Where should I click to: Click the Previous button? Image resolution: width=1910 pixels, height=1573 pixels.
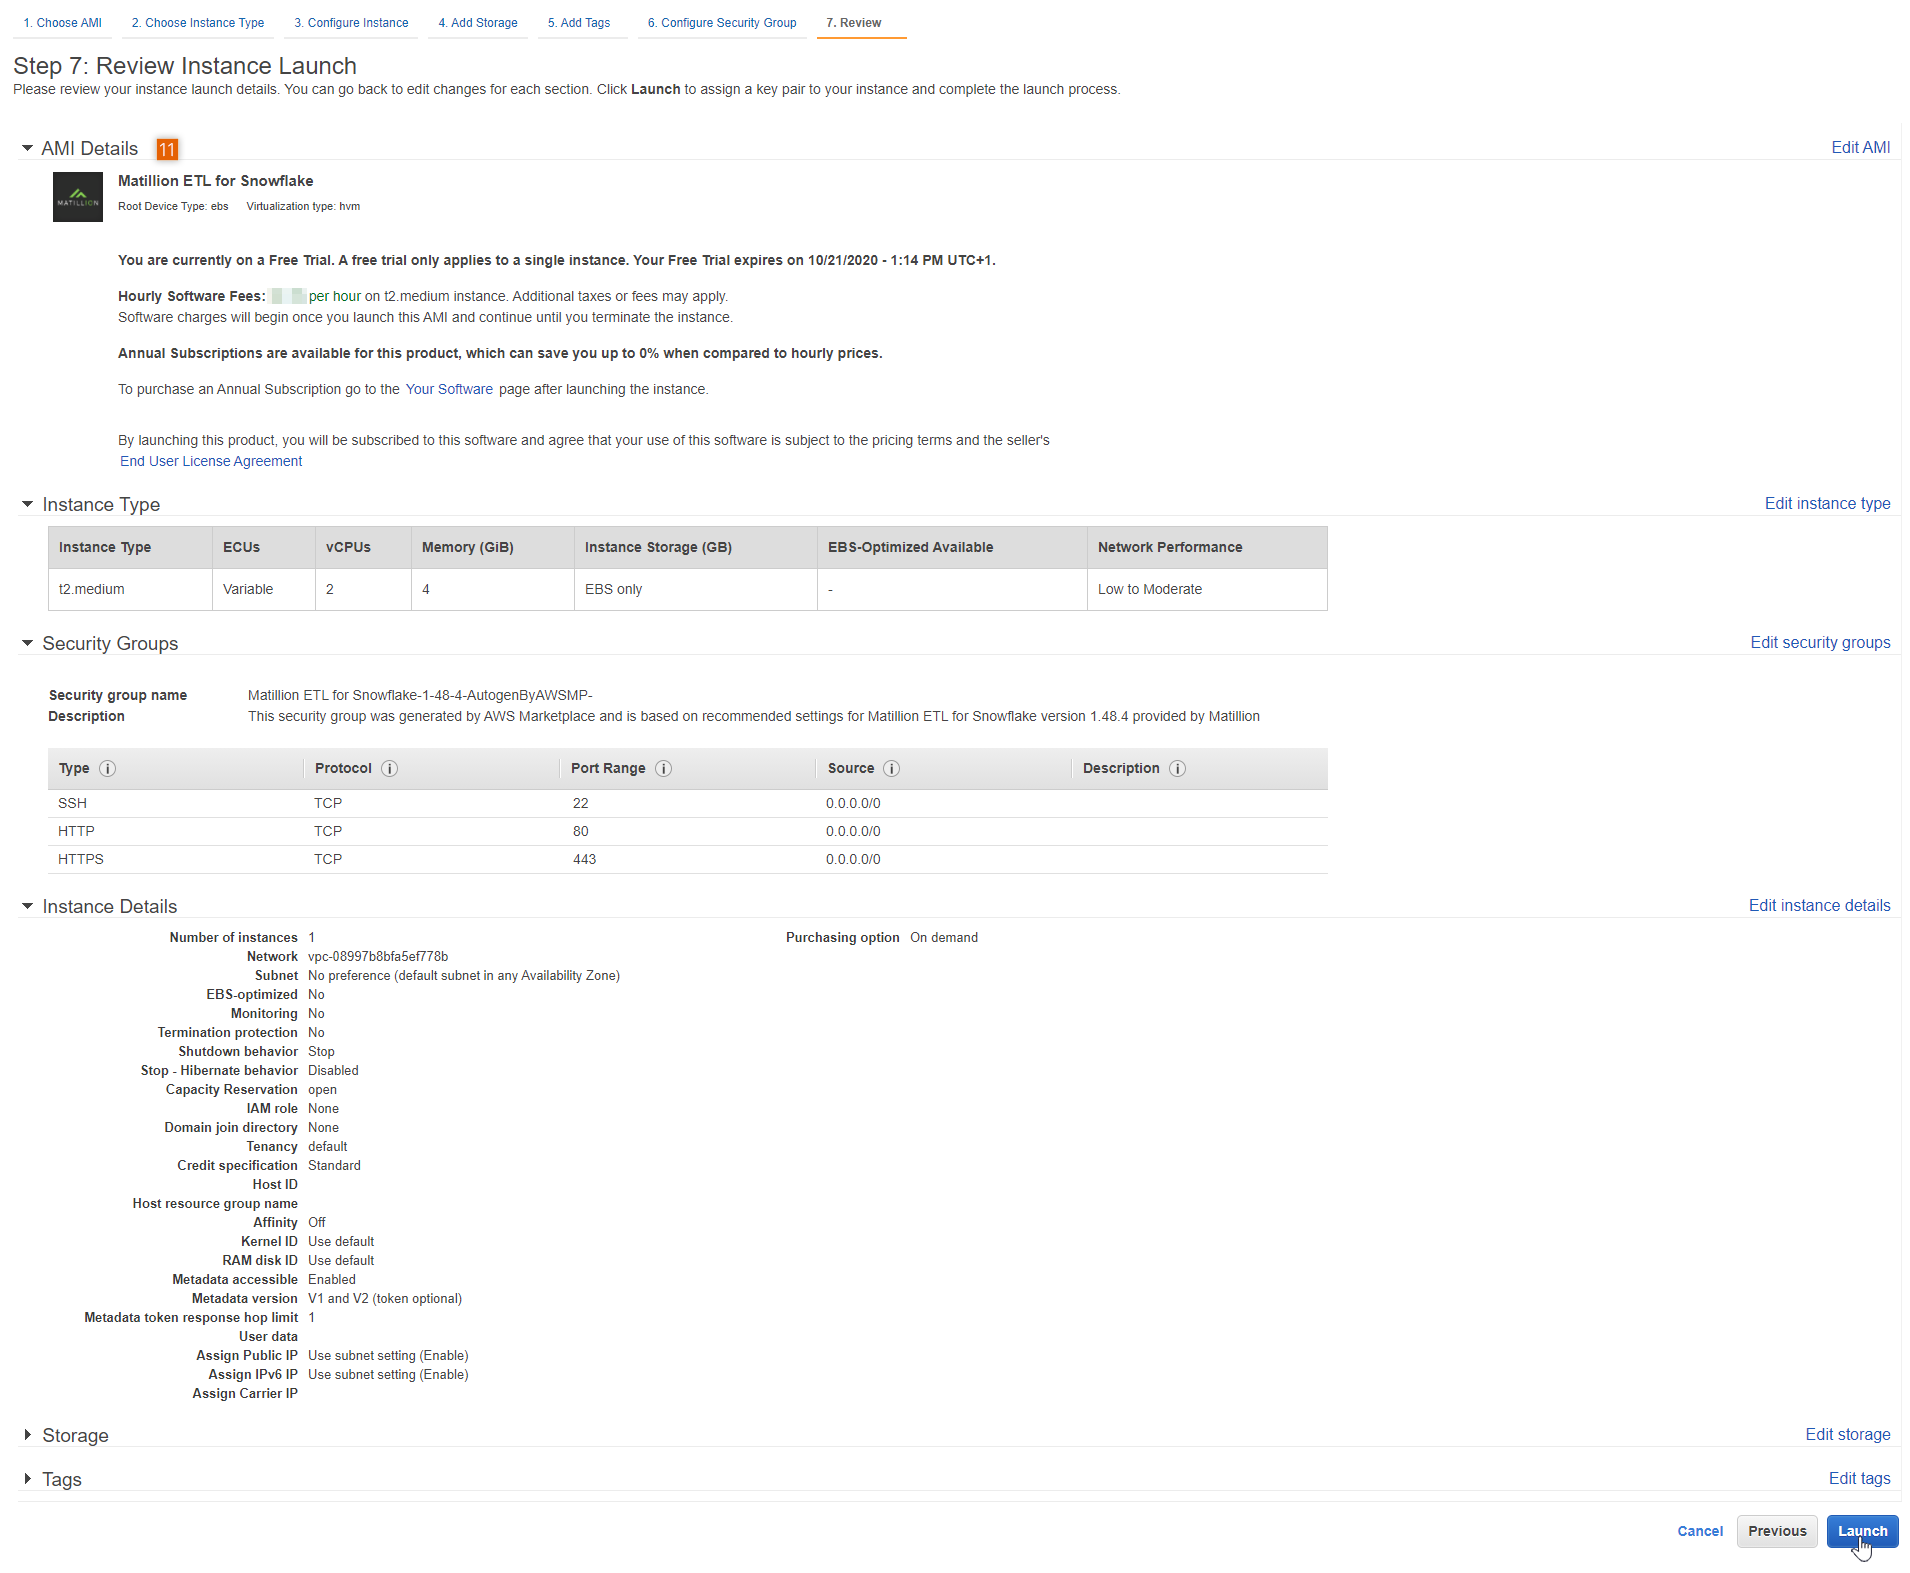coord(1777,1531)
